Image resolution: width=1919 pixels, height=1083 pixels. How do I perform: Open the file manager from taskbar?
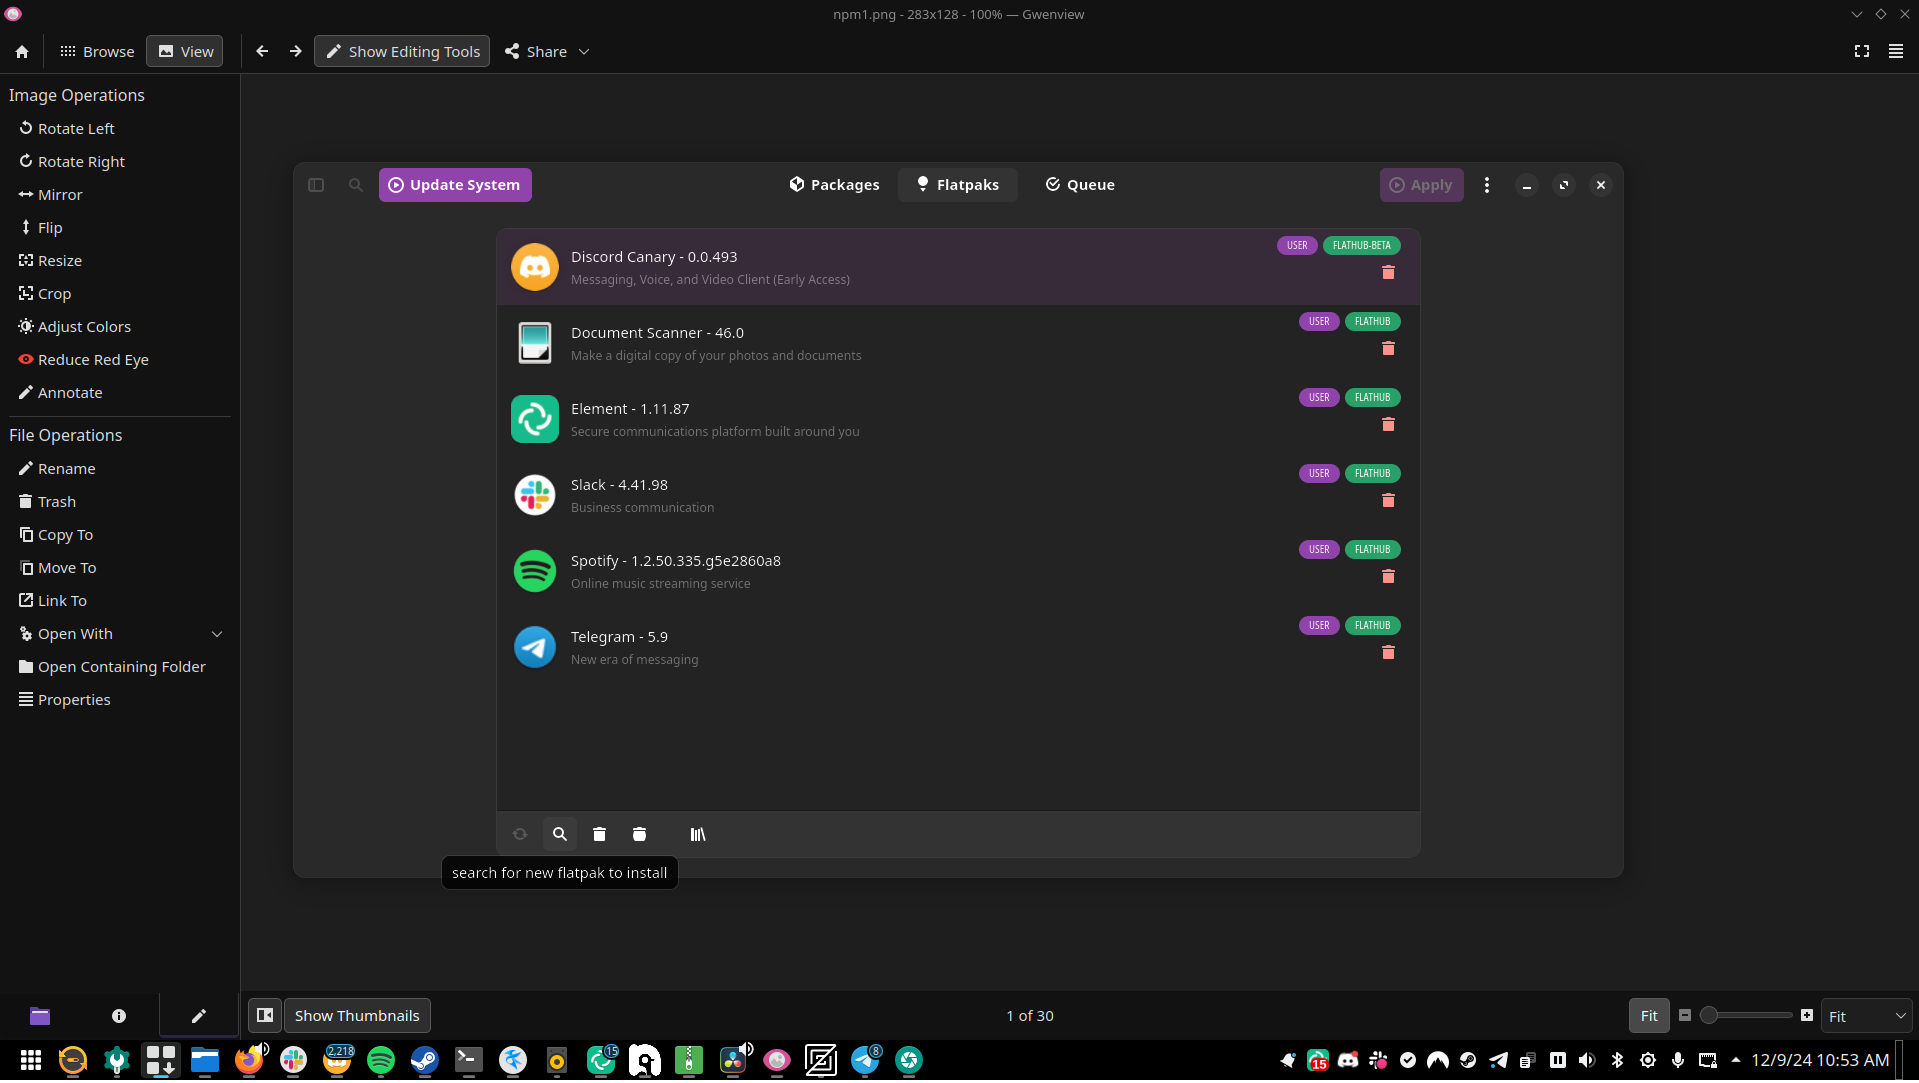205,1061
